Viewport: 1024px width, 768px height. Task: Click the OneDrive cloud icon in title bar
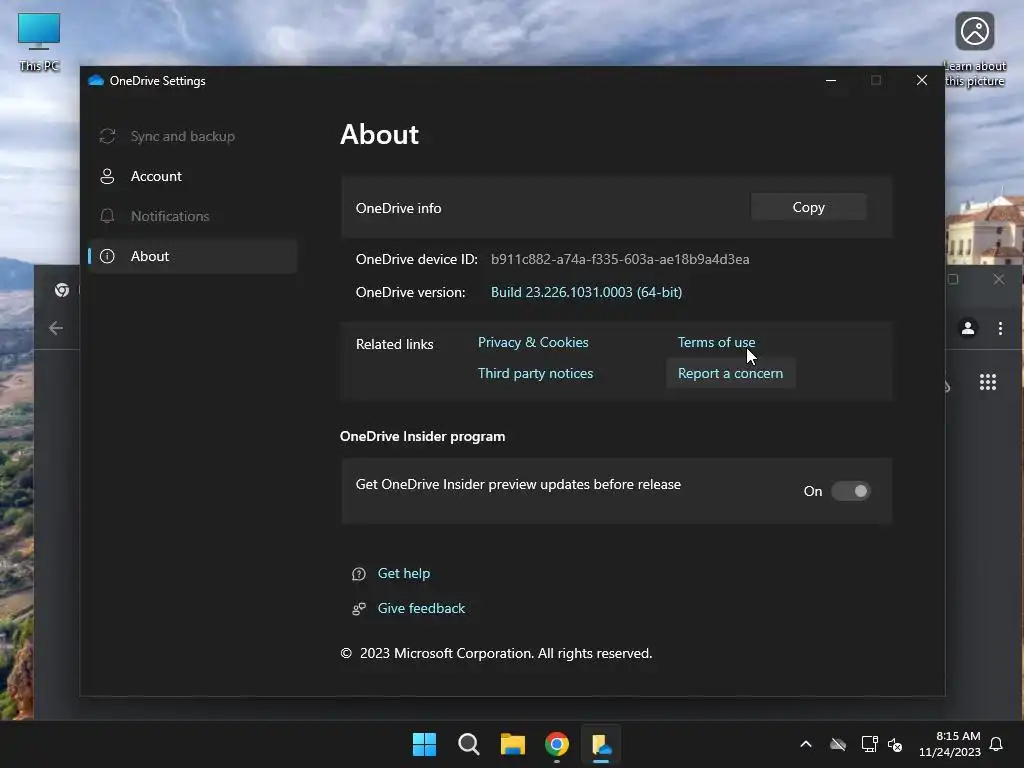click(96, 80)
